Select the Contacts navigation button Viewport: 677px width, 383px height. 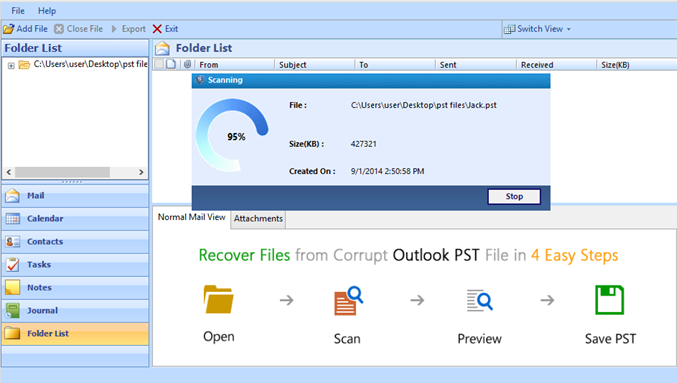(x=75, y=241)
